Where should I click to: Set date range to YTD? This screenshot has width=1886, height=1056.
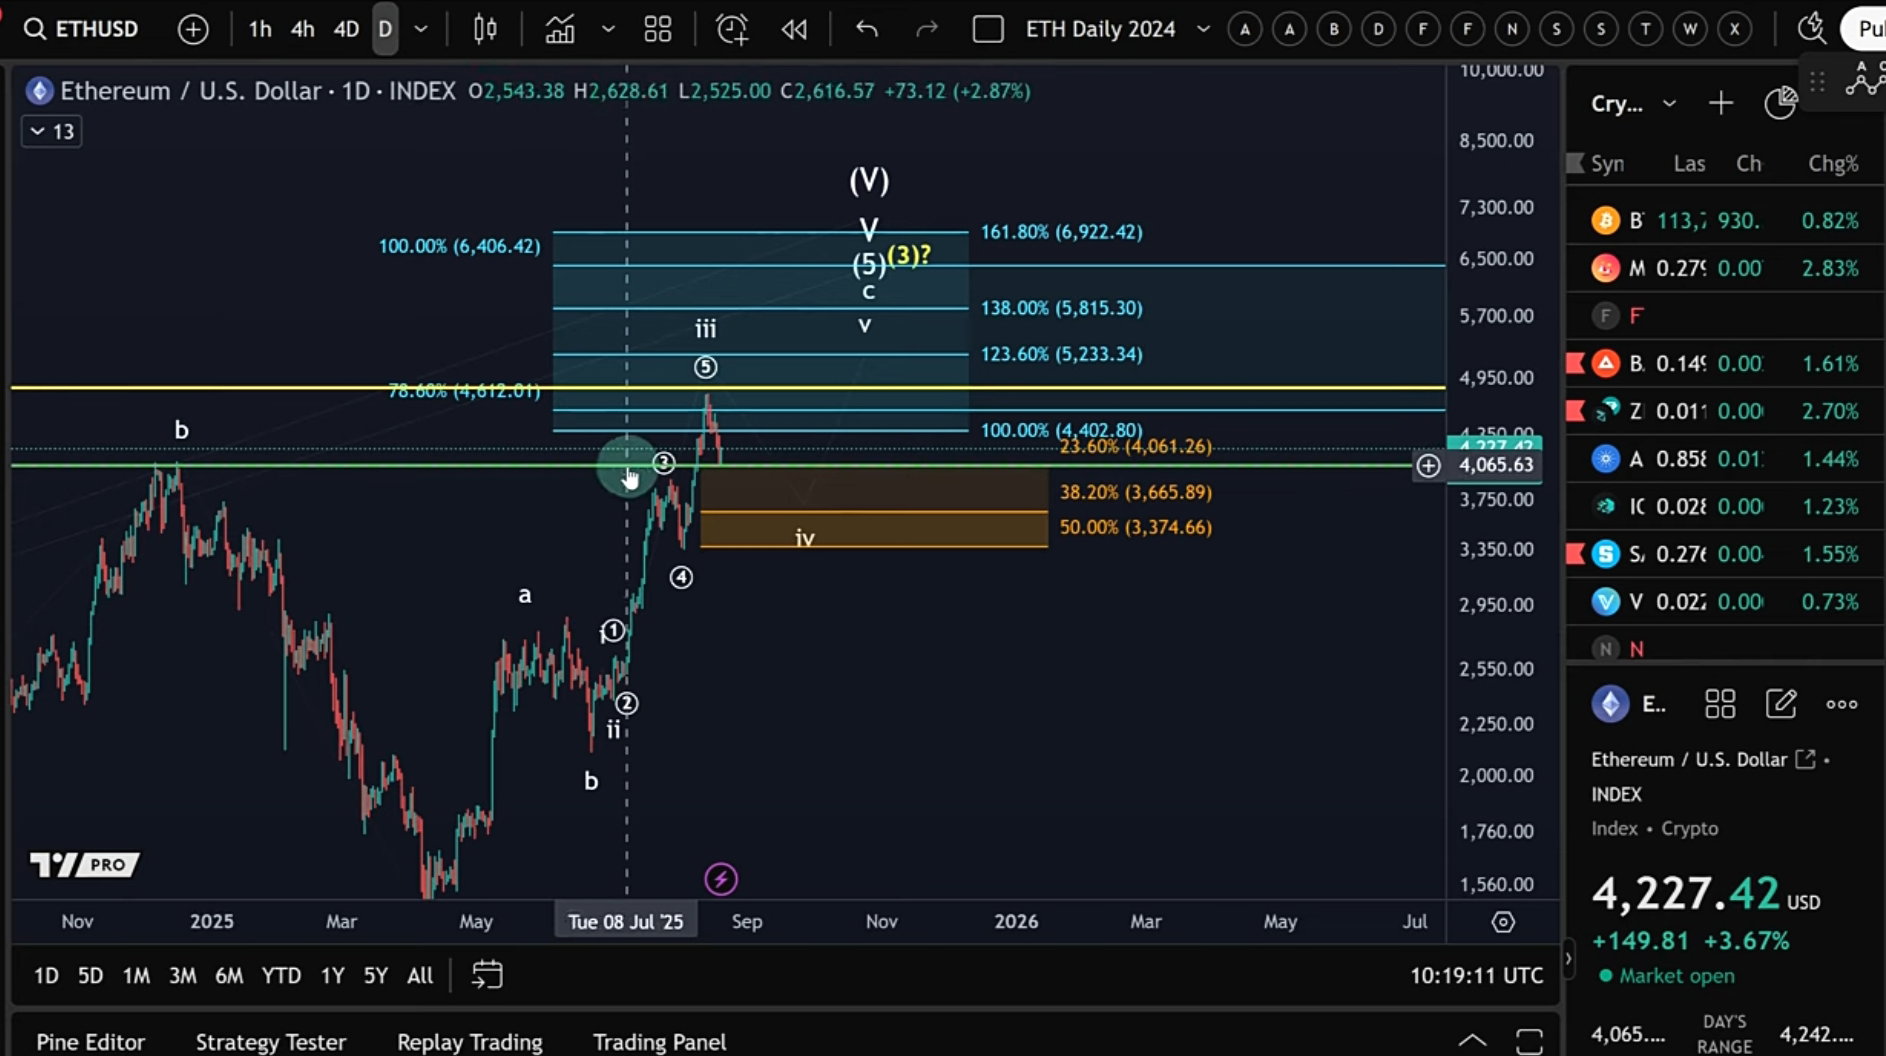tap(281, 975)
